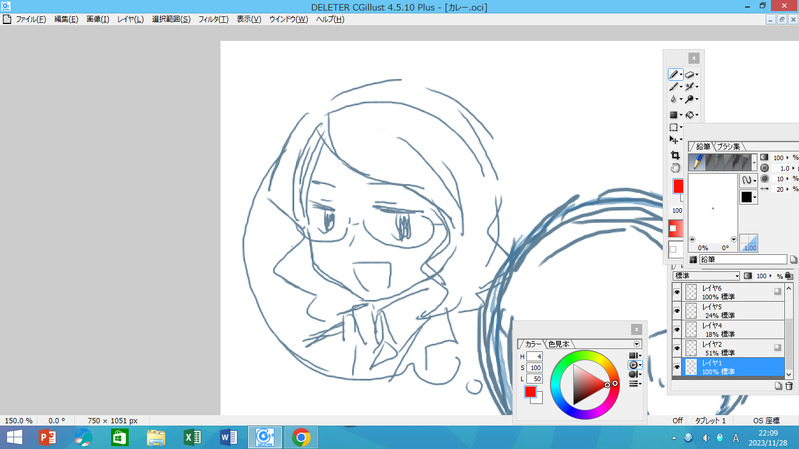Open PowerPoint from the taskbar
The image size is (799, 449).
pyautogui.click(x=47, y=437)
